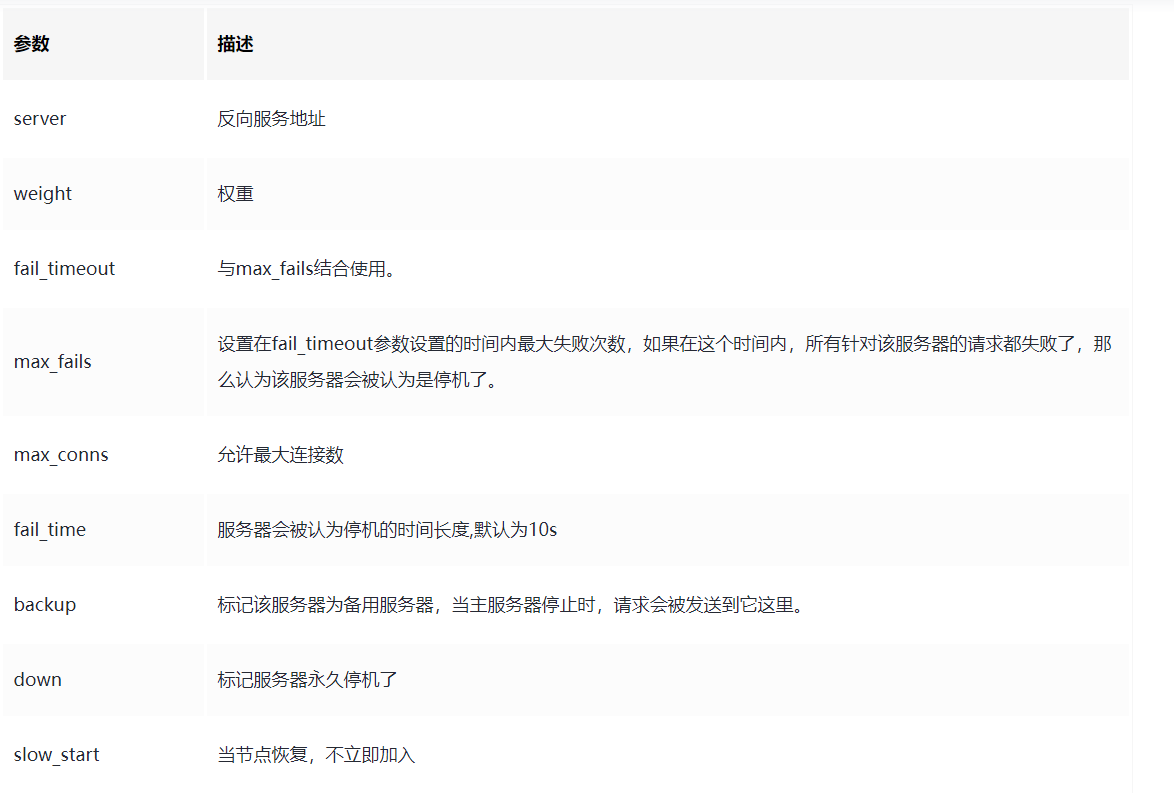Select the 'slow_start' parameter cell

click(x=103, y=754)
